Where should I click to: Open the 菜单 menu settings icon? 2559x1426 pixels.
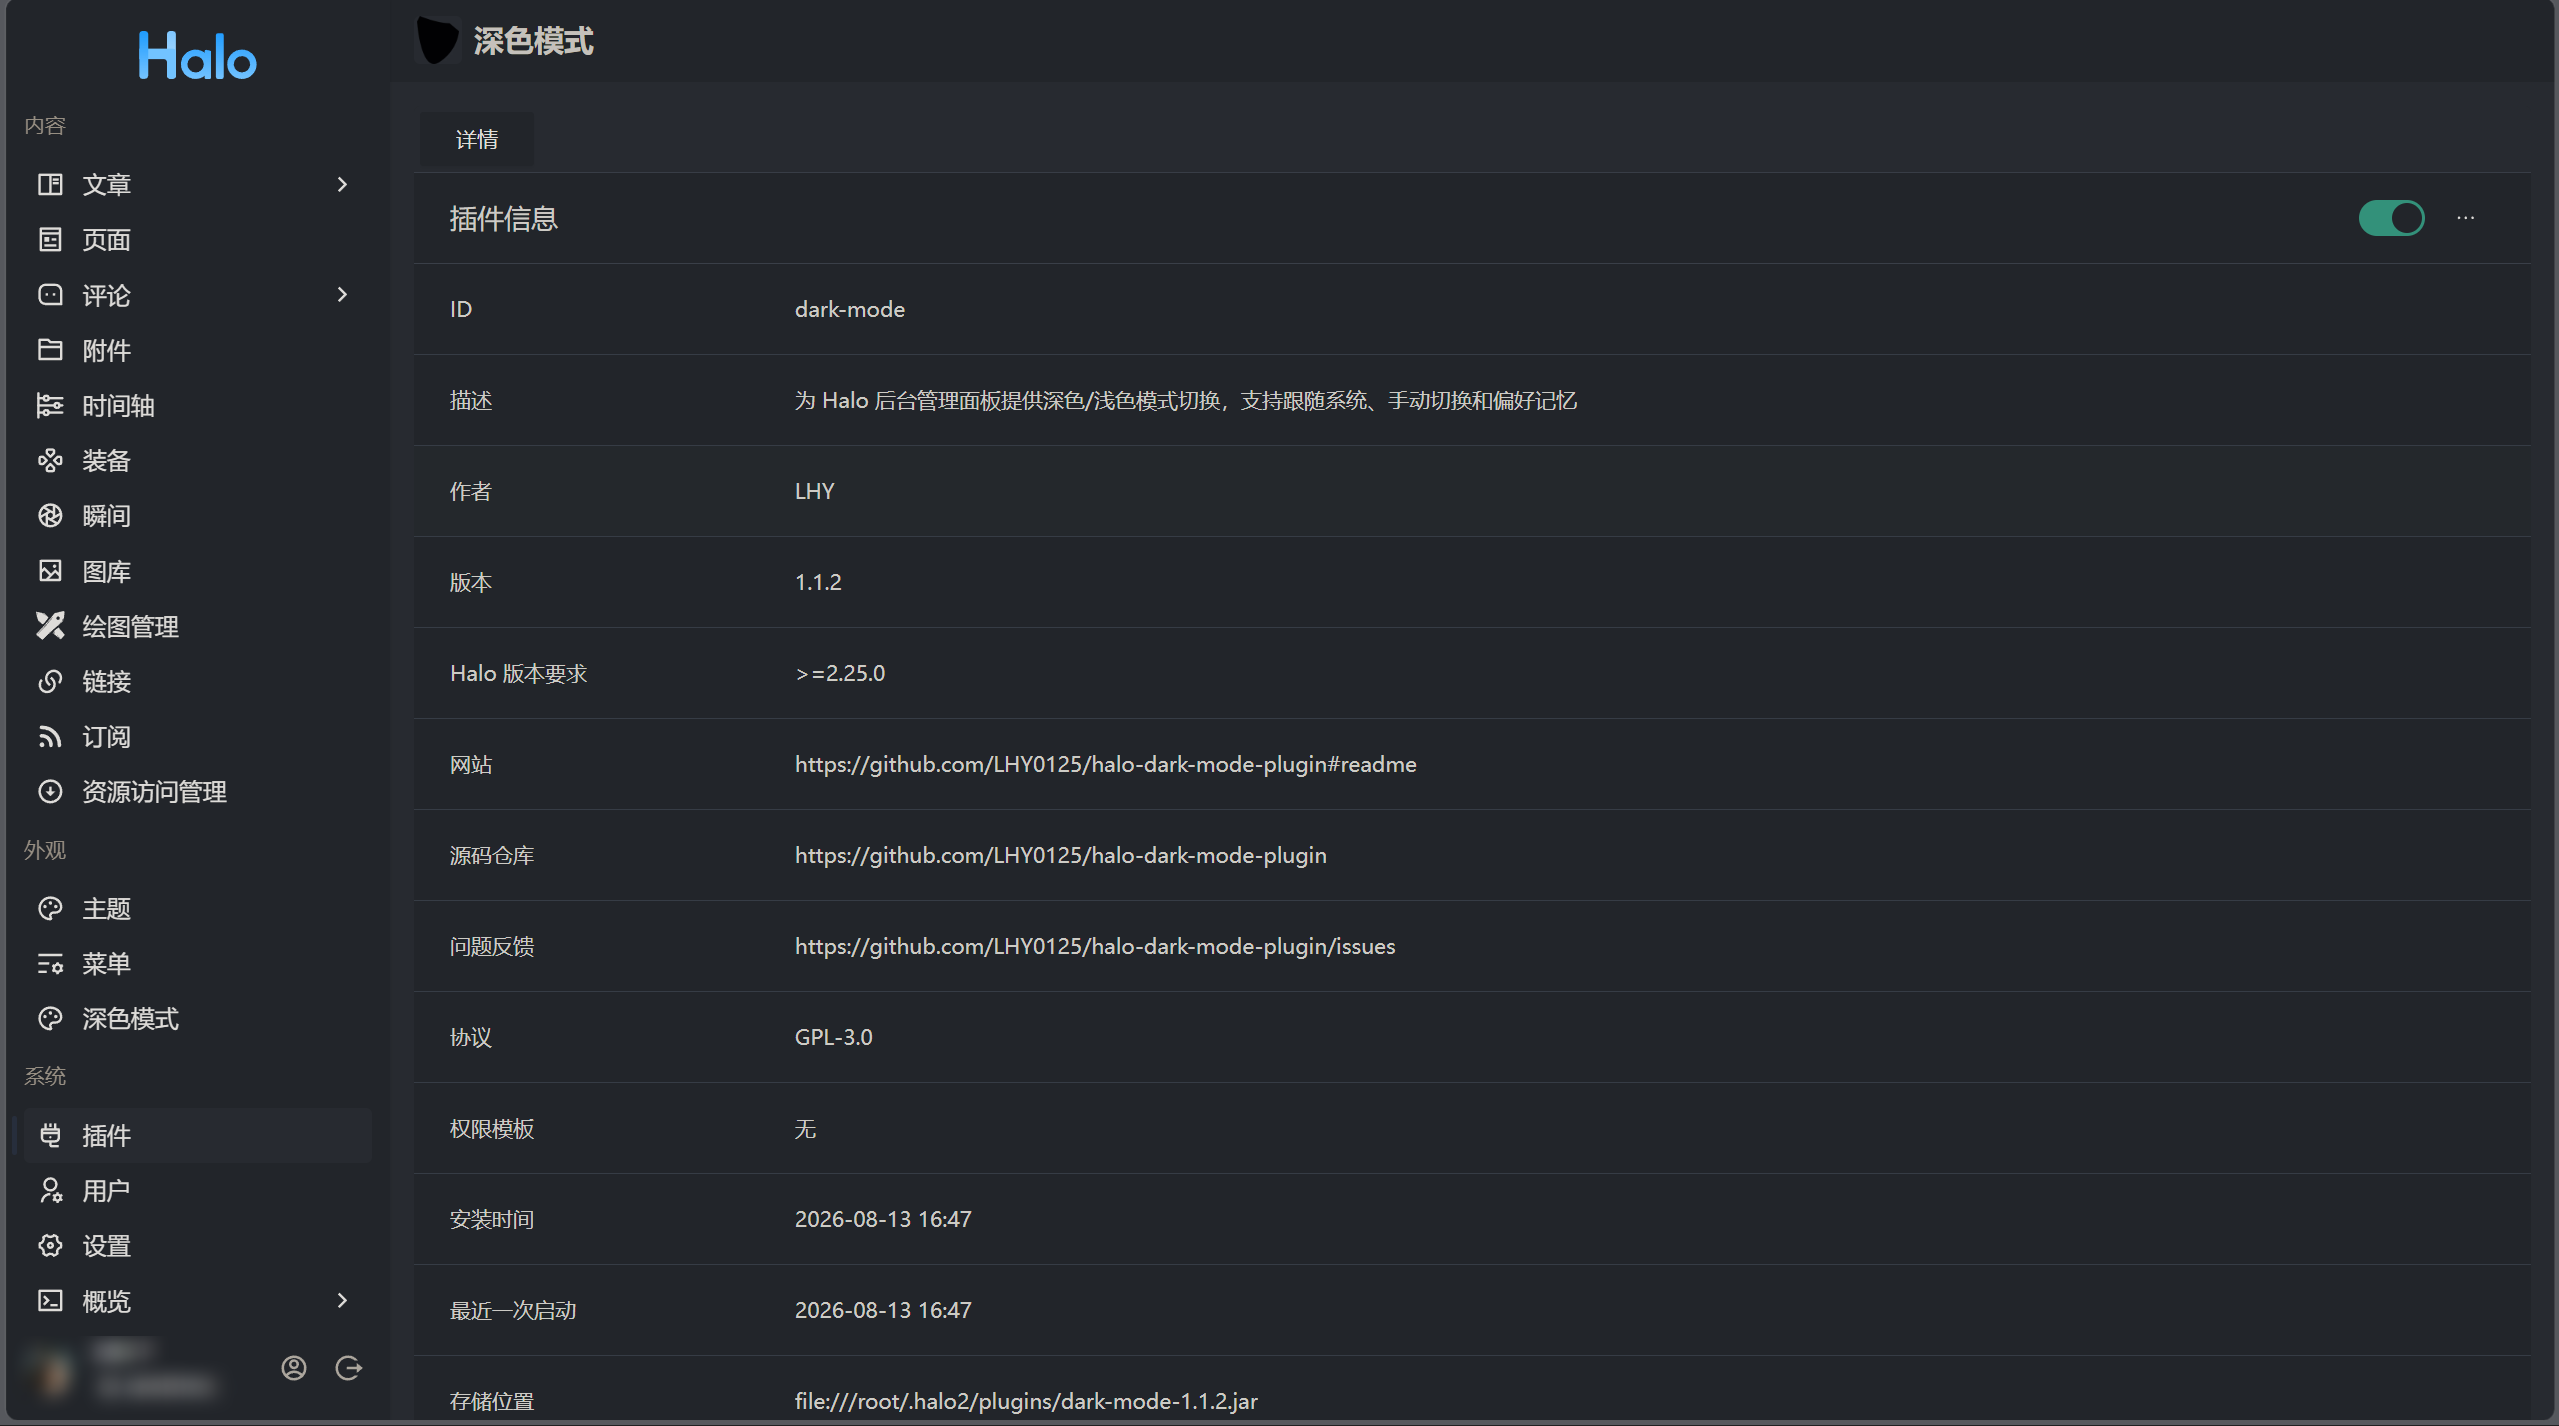click(50, 963)
